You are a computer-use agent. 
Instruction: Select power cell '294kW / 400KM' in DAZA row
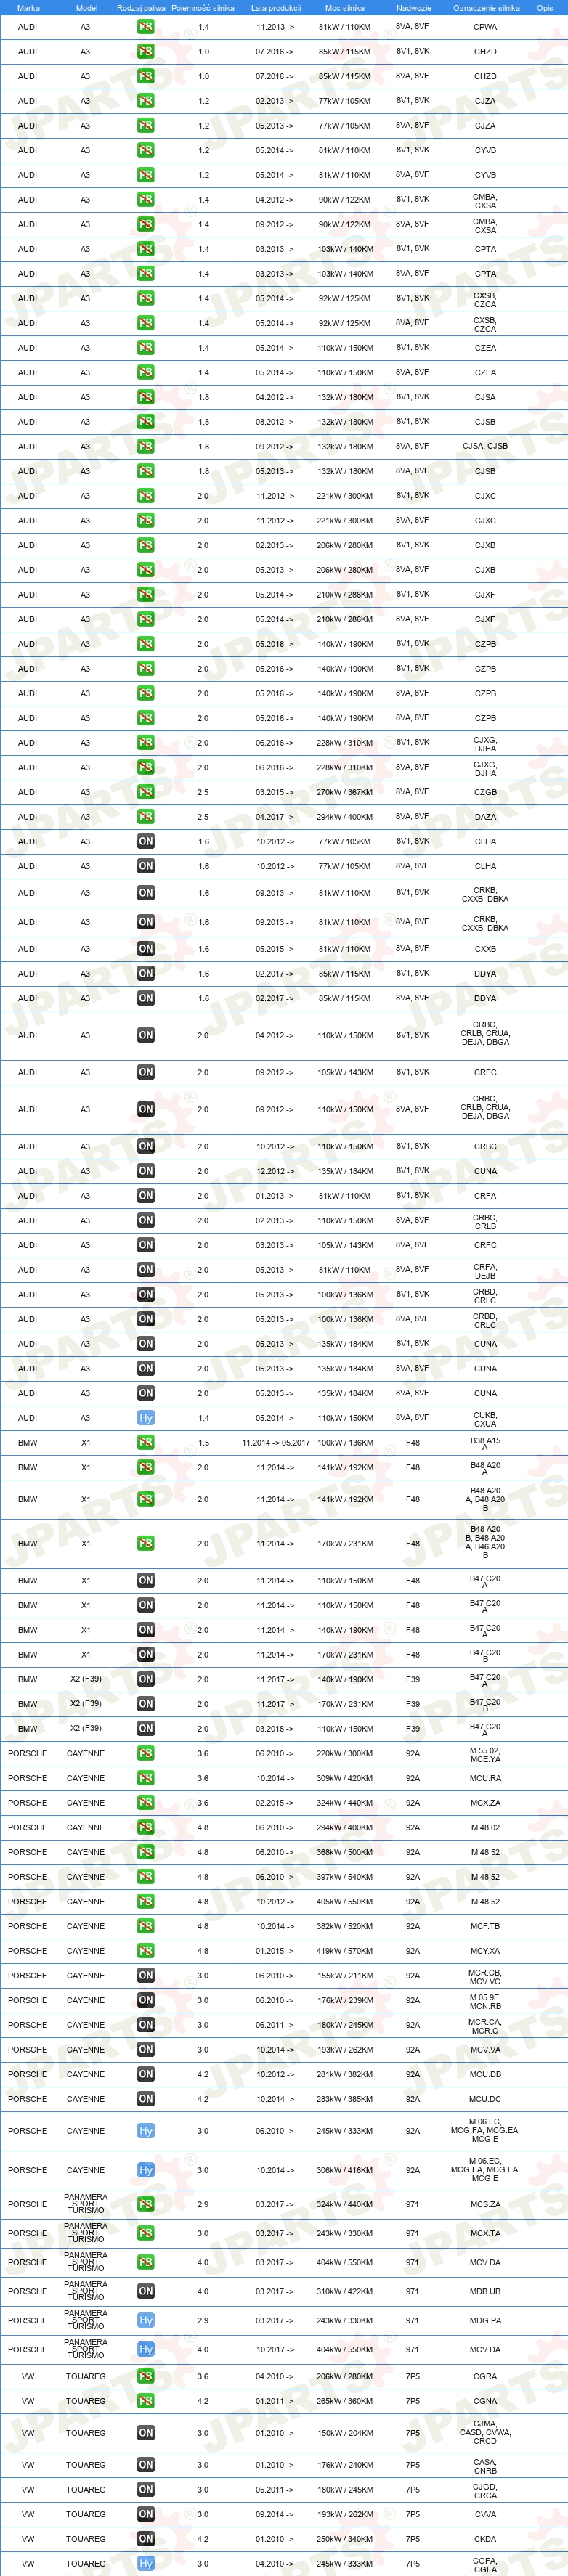pyautogui.click(x=345, y=817)
